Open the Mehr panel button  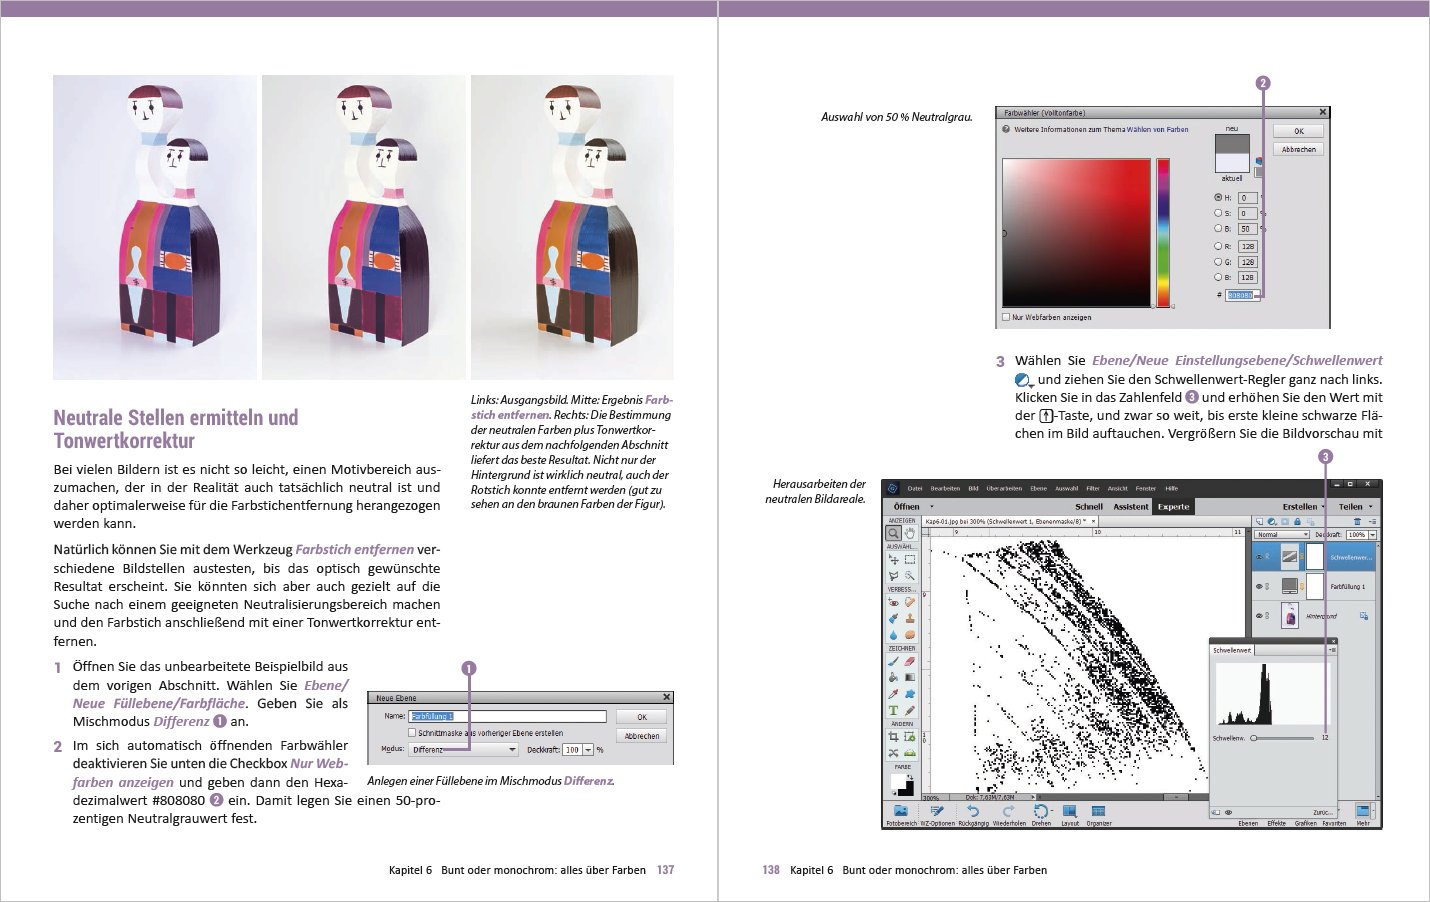(1363, 814)
